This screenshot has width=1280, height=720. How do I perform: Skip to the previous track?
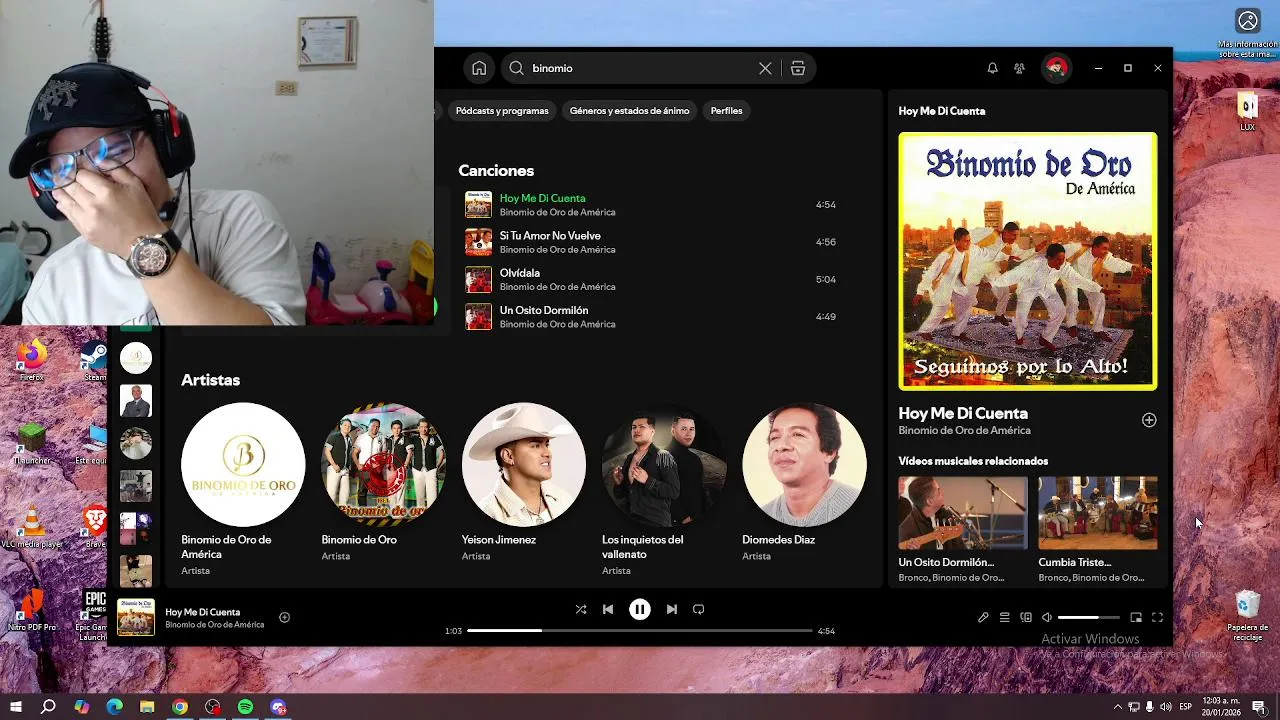(x=608, y=609)
